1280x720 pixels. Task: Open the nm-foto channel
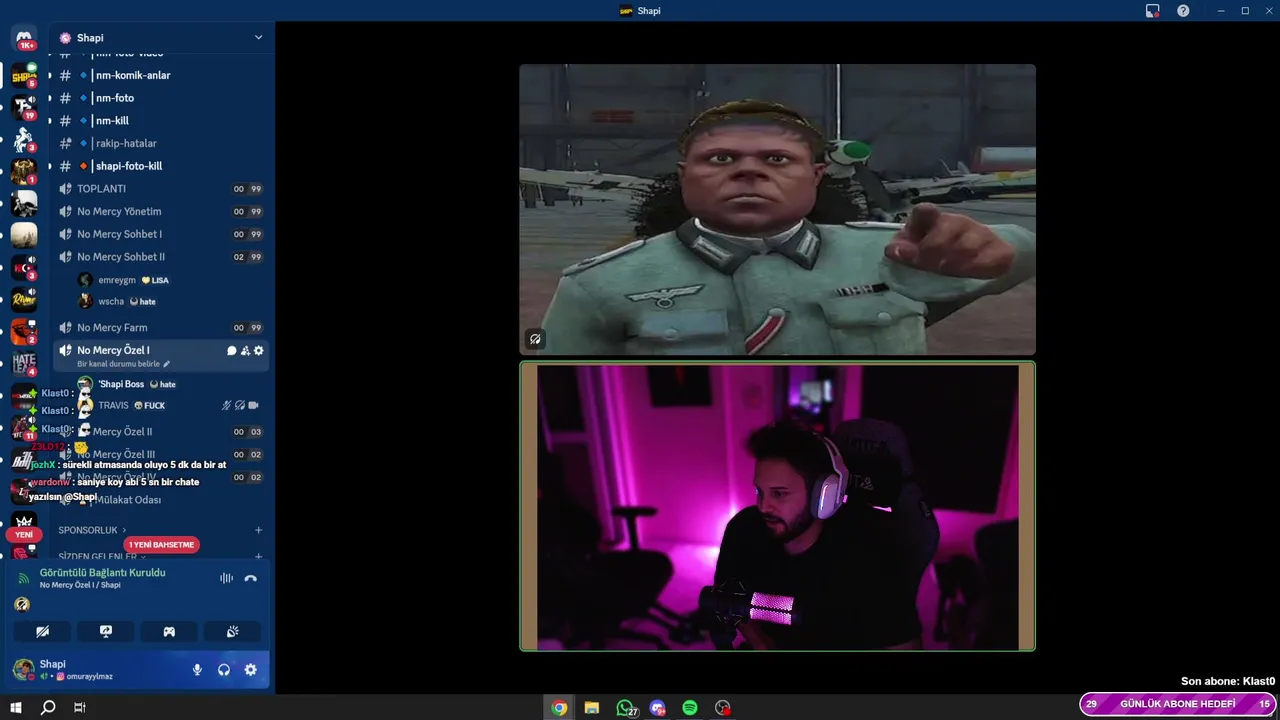pyautogui.click(x=161, y=98)
